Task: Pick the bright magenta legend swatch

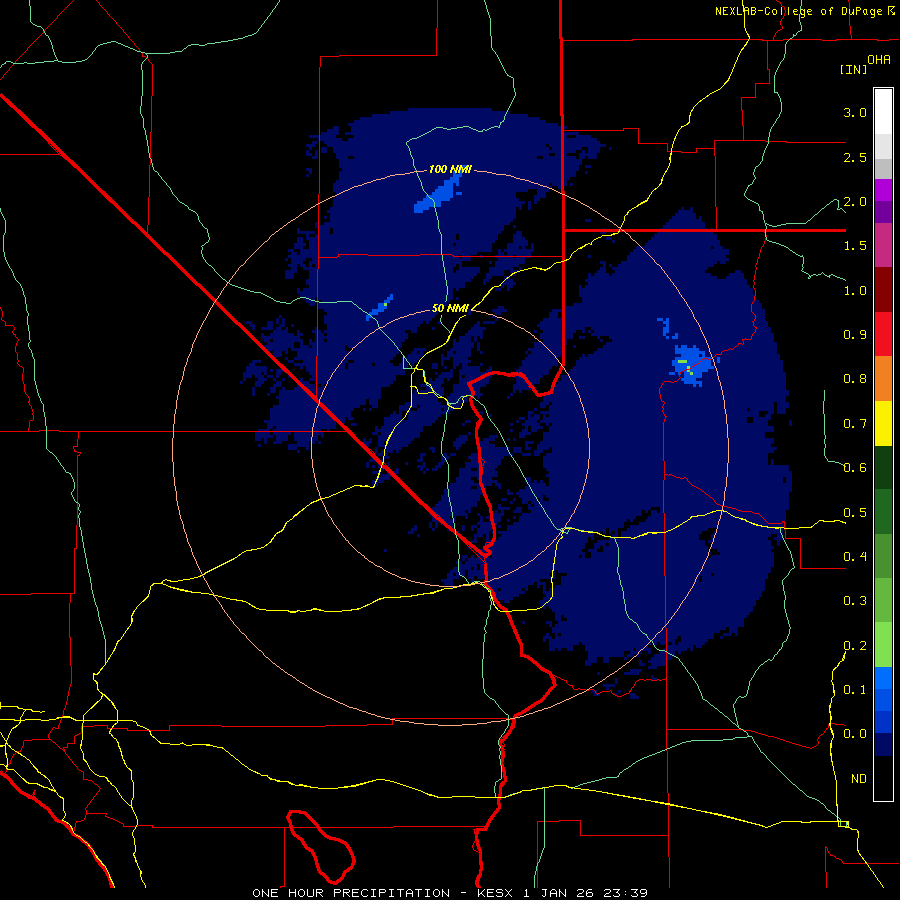Action: tap(883, 190)
